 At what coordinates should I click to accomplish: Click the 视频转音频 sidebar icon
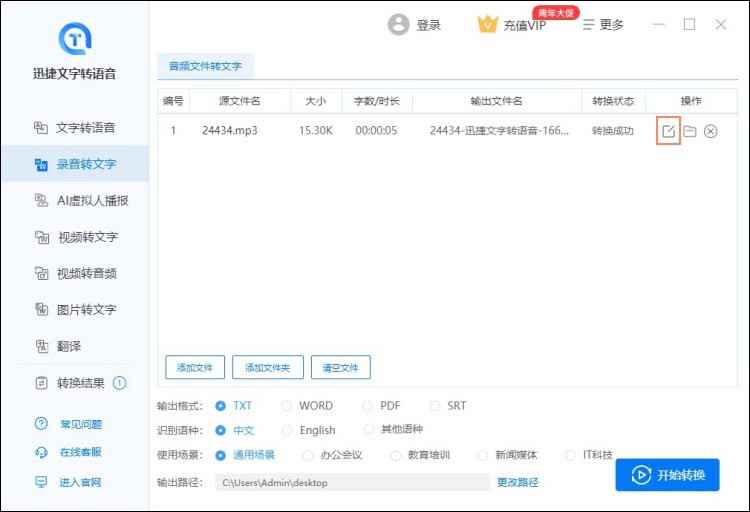[42, 273]
